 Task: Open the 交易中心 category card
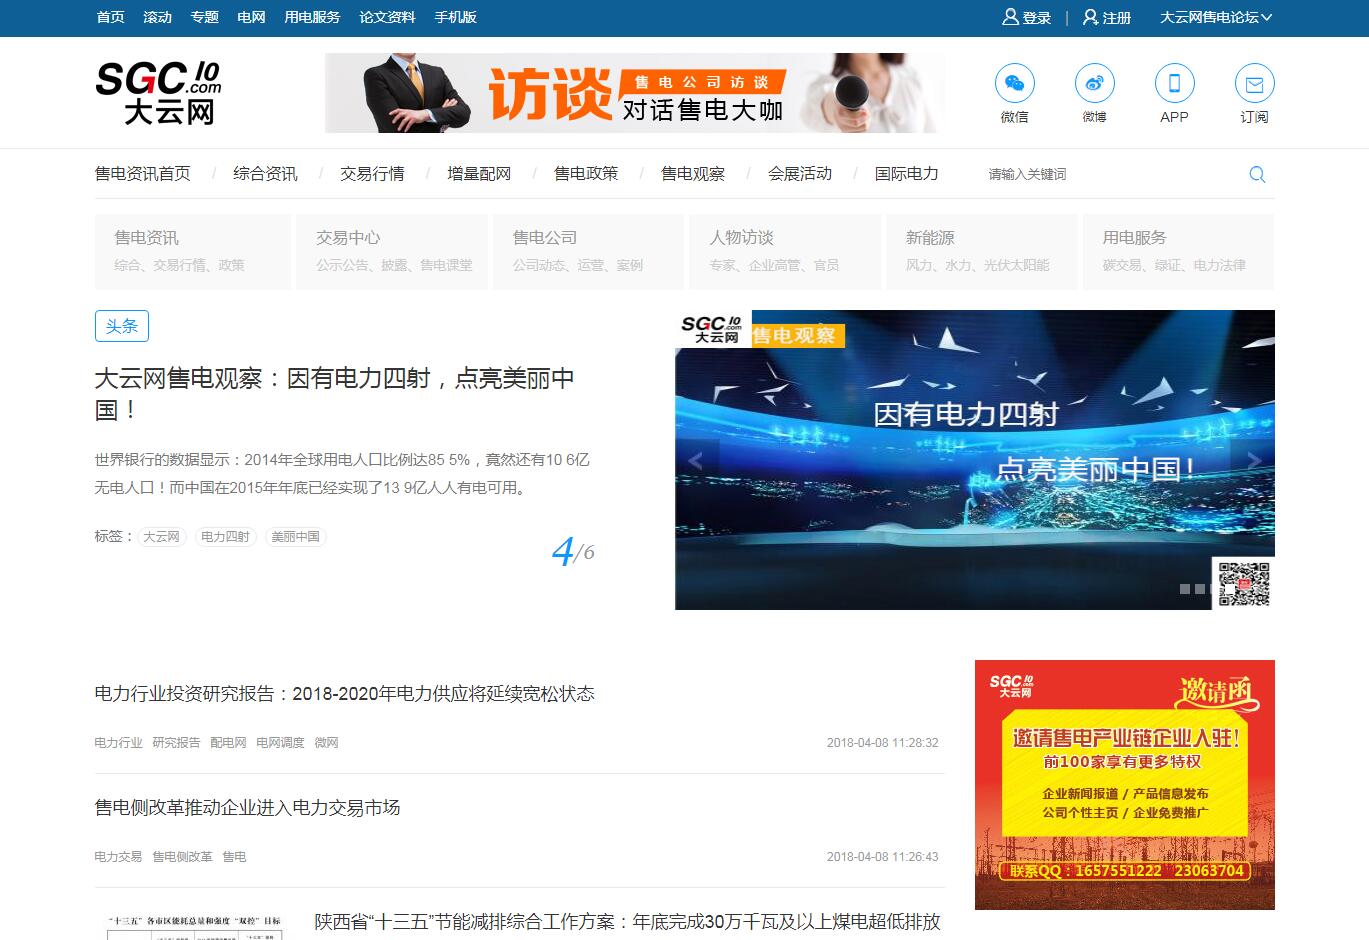pyautogui.click(x=391, y=252)
